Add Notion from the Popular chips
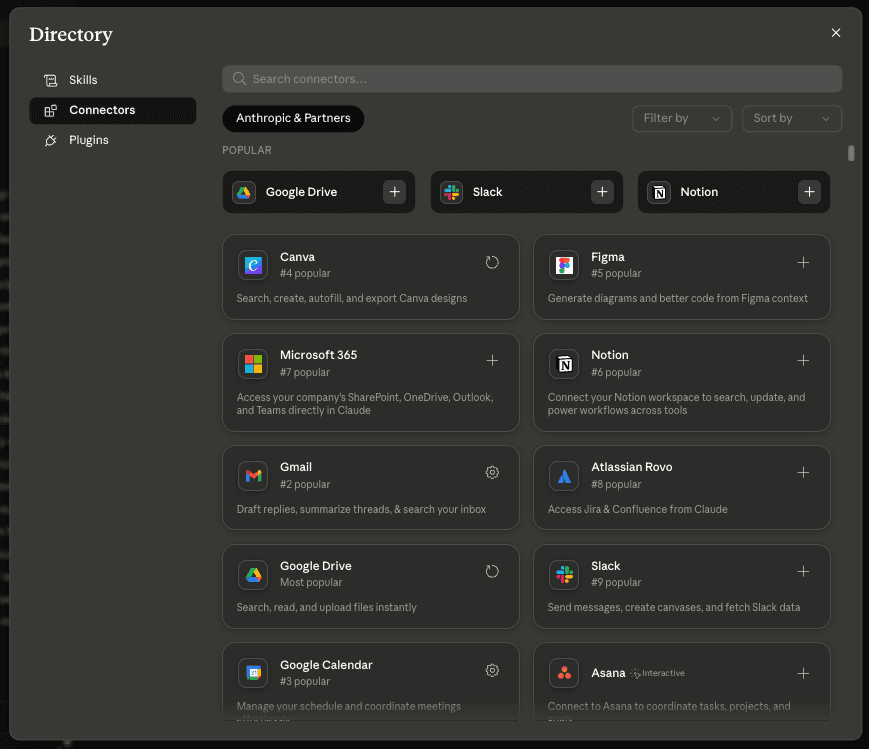869x749 pixels. point(809,192)
